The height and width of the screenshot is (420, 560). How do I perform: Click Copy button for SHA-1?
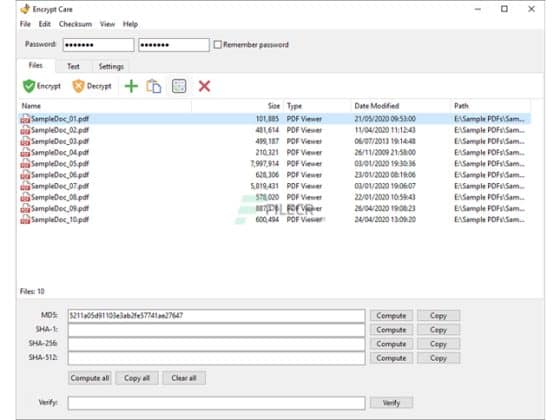pyautogui.click(x=439, y=330)
